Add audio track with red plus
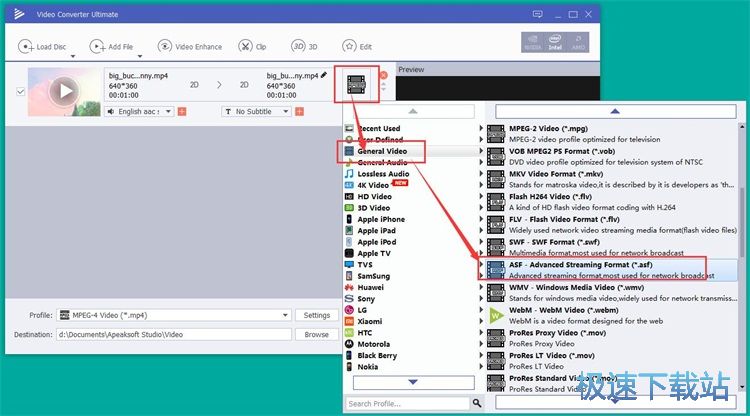 pyautogui.click(x=182, y=111)
